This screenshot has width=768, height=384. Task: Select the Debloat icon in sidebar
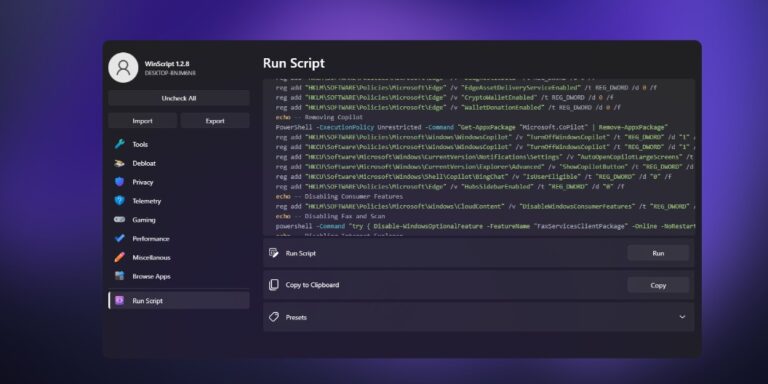click(x=120, y=163)
